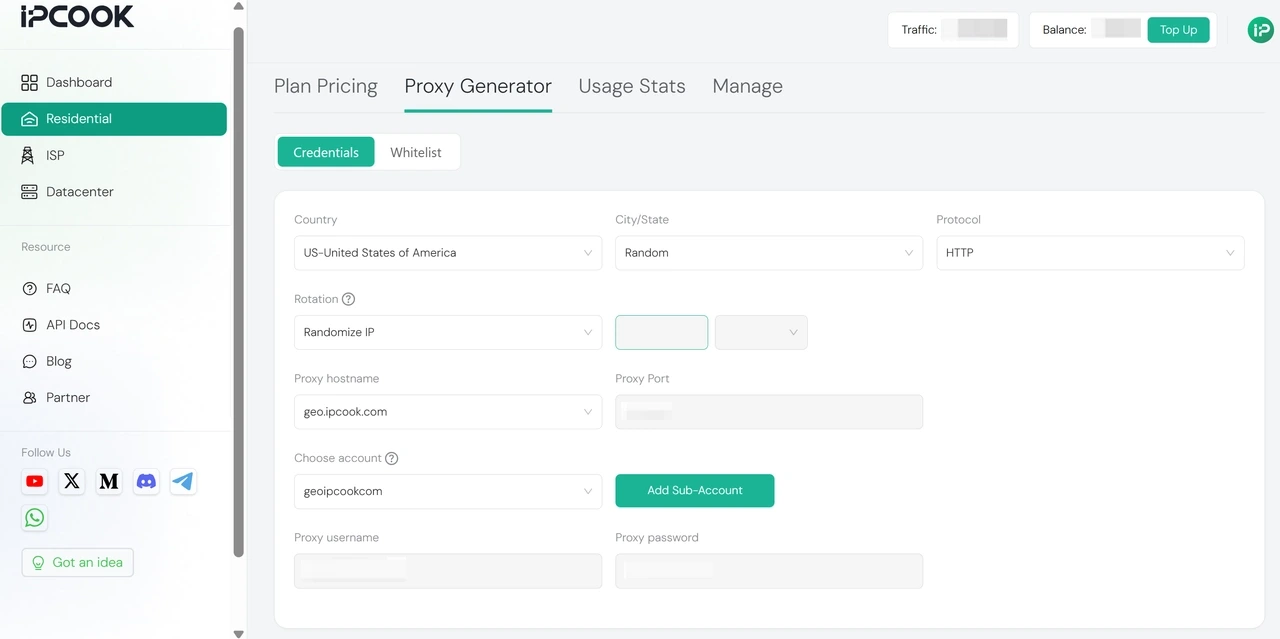Switch to the Proxy Generator tab
1280x639 pixels.
coord(478,86)
